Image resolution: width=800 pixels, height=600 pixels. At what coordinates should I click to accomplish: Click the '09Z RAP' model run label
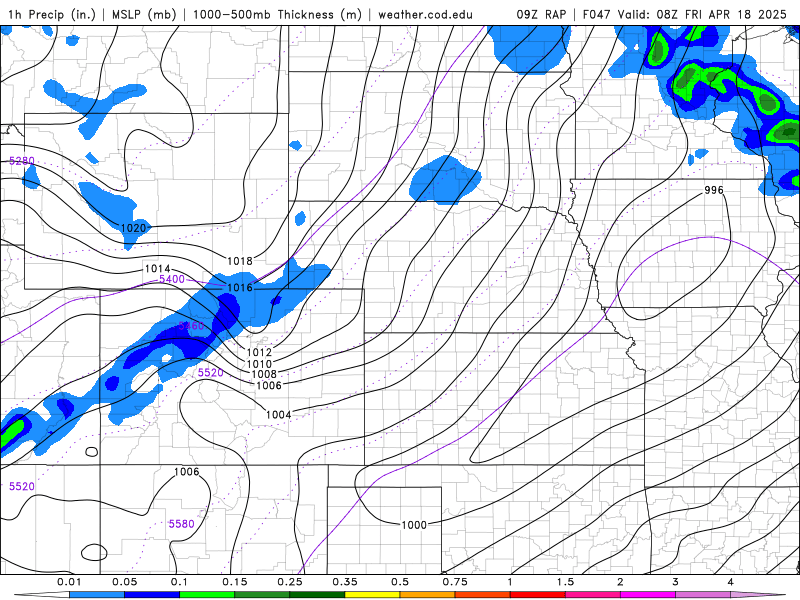coord(541,14)
